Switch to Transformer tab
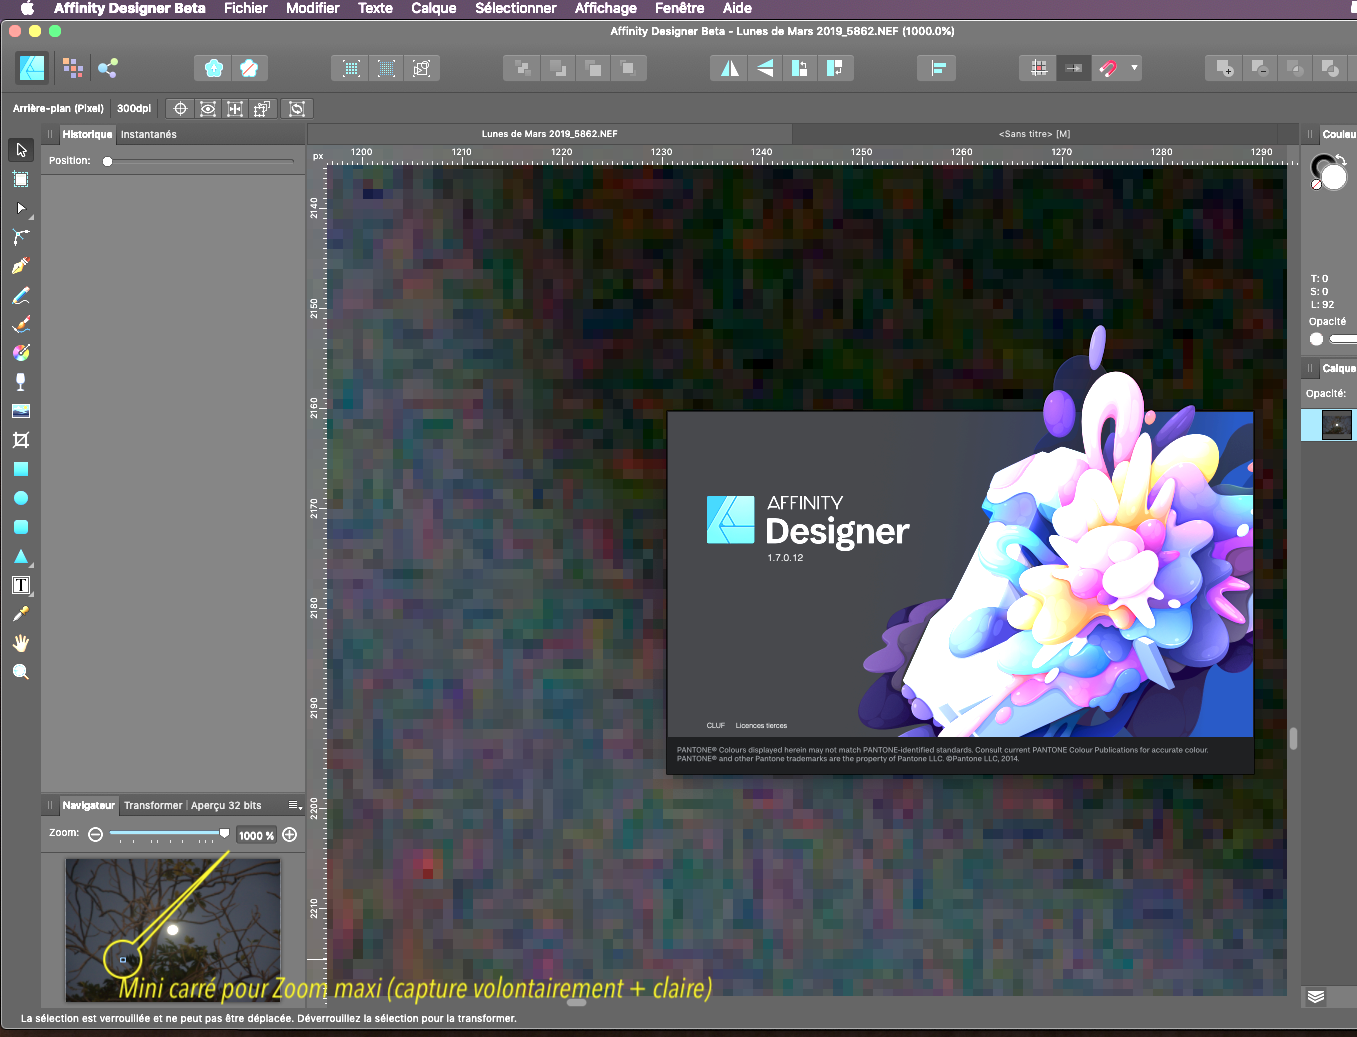The image size is (1357, 1037). click(153, 805)
